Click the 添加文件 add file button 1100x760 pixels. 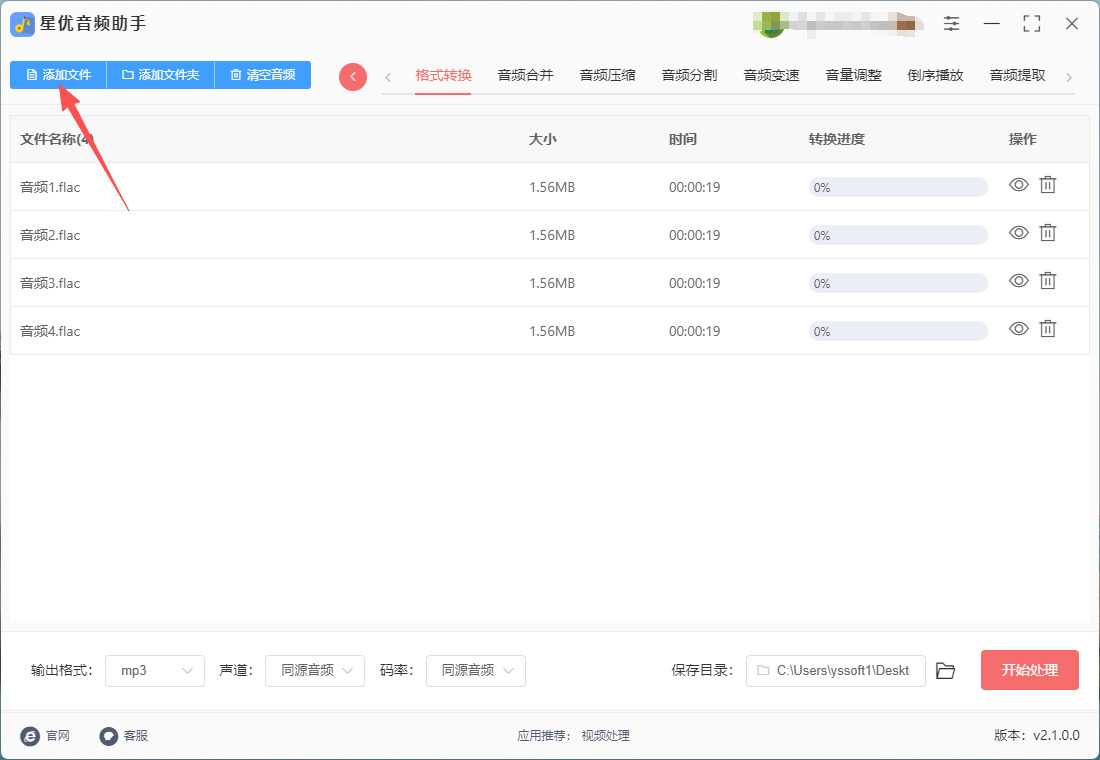point(58,75)
